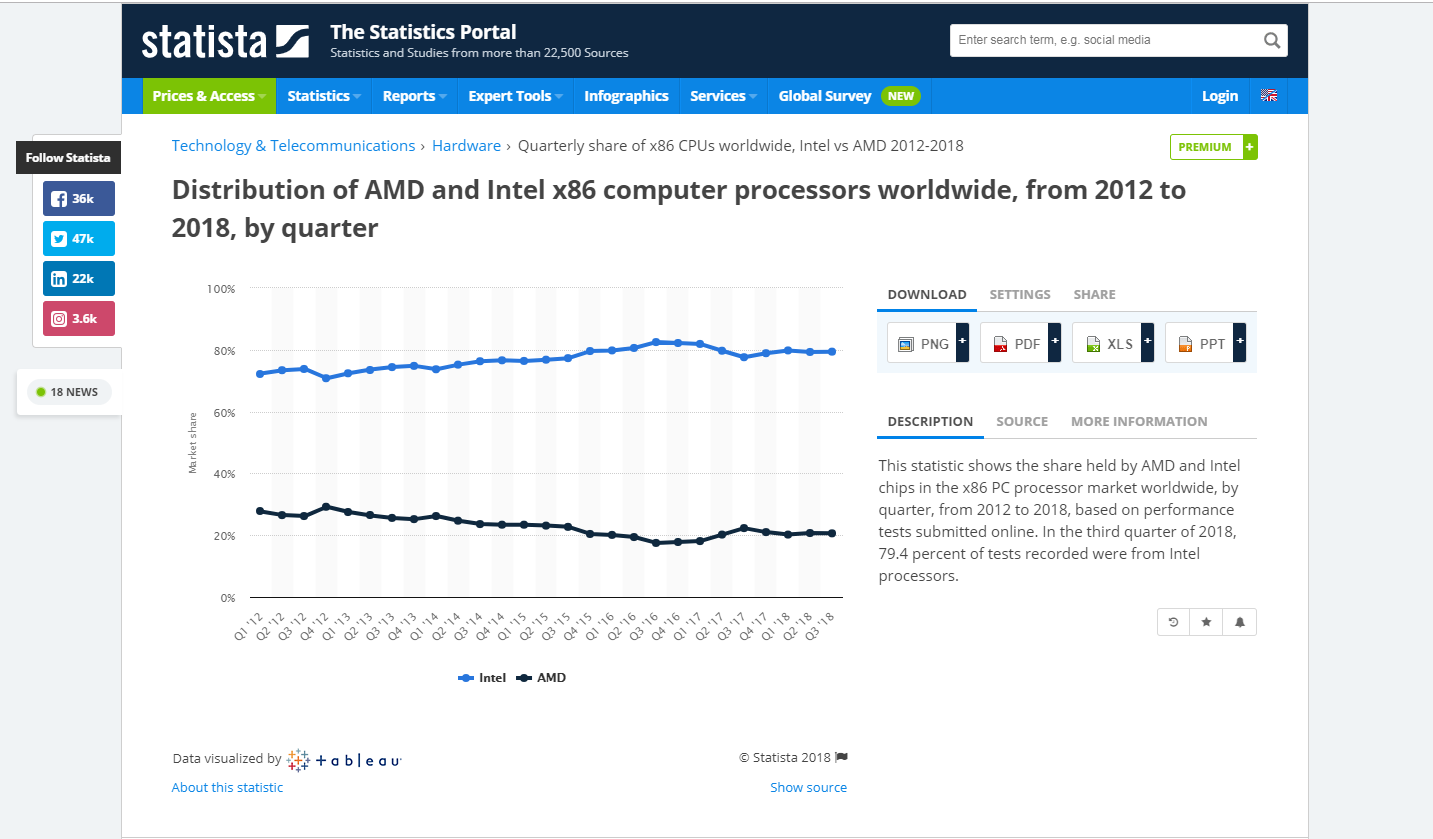Click the flag icon beside Statista 2018
This screenshot has width=1433, height=839.
(842, 757)
